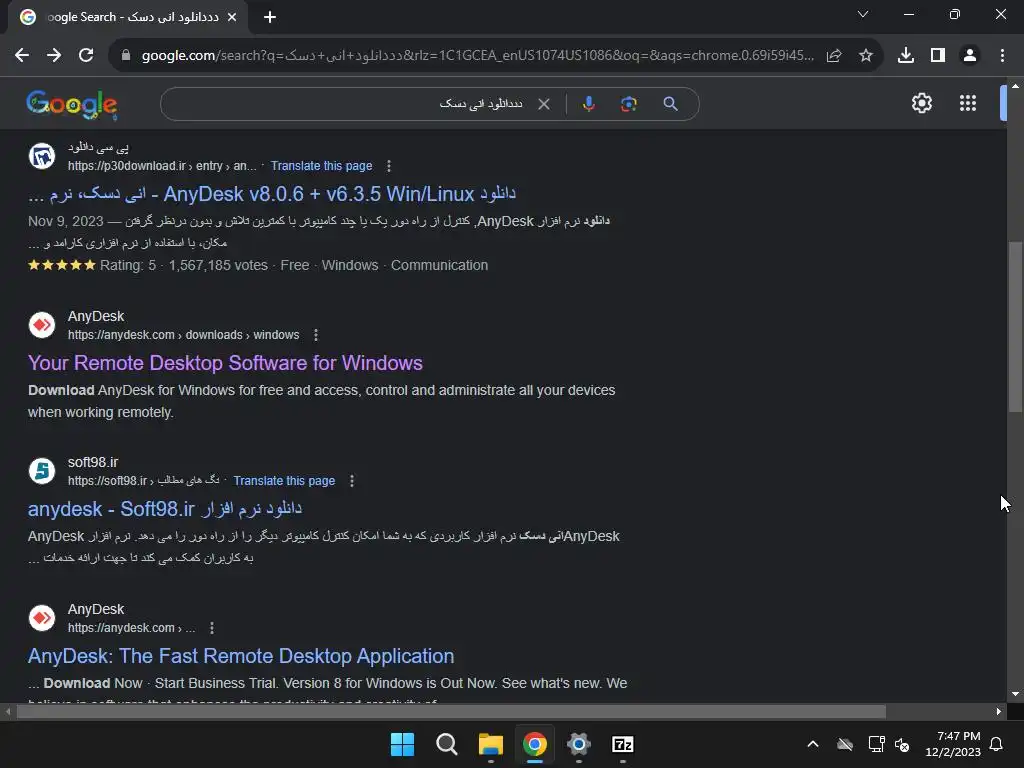Submit search with the magnifier icon
The width and height of the screenshot is (1024, 768).
pyautogui.click(x=670, y=104)
